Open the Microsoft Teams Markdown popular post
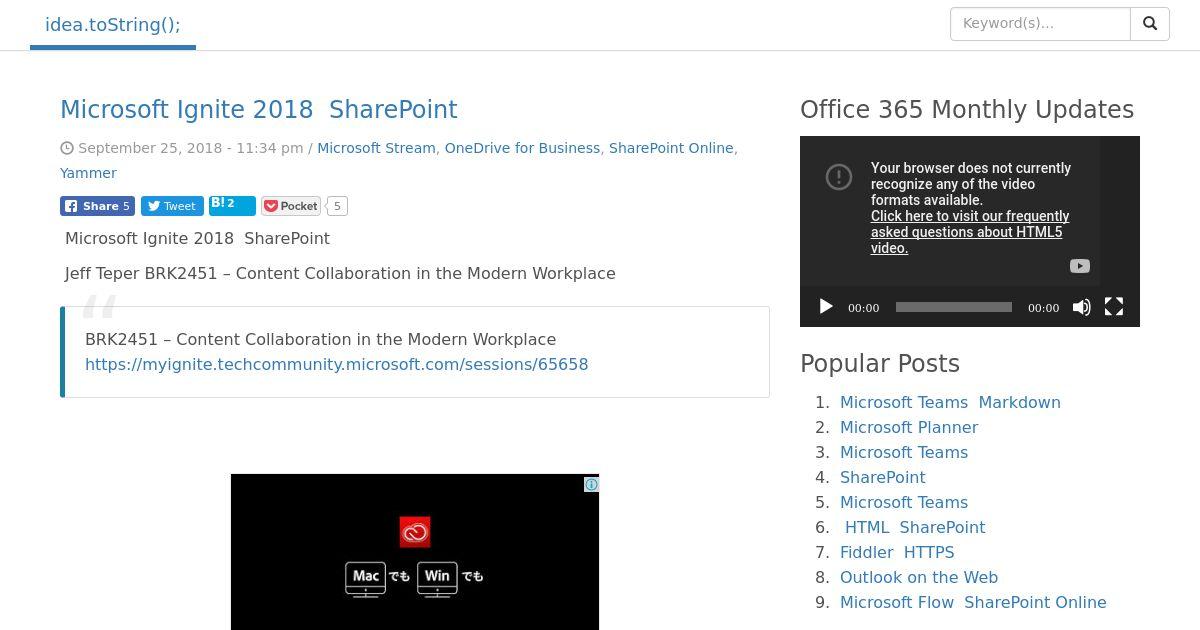 pyautogui.click(x=950, y=402)
